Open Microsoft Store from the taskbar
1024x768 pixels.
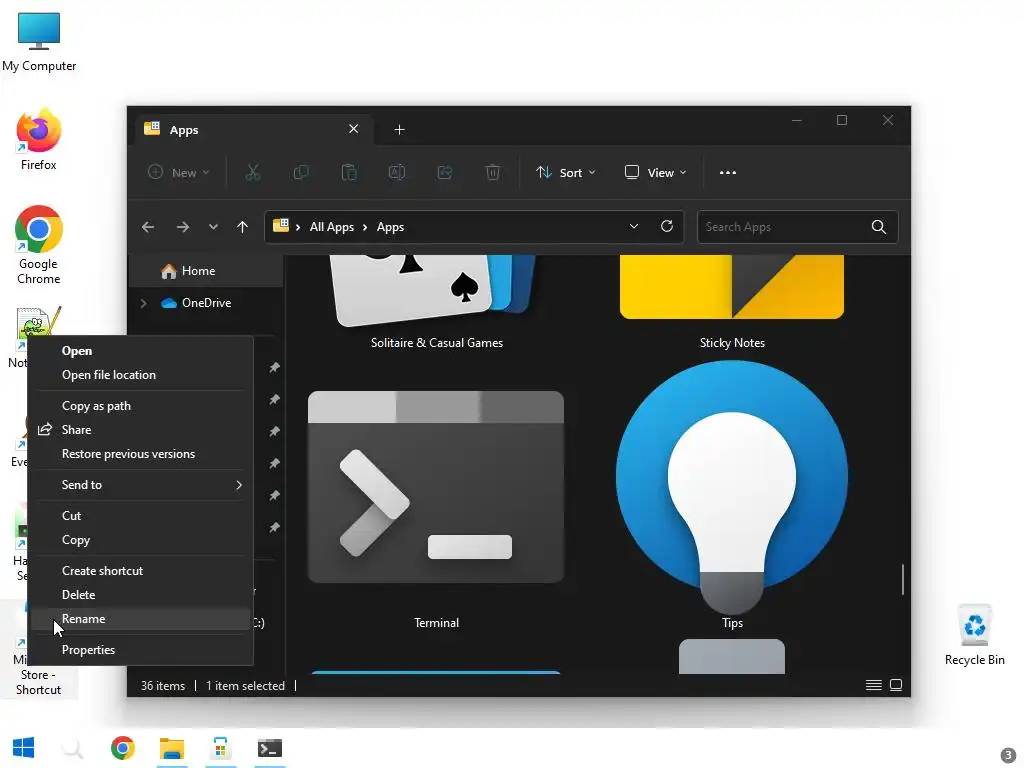pyautogui.click(x=221, y=748)
